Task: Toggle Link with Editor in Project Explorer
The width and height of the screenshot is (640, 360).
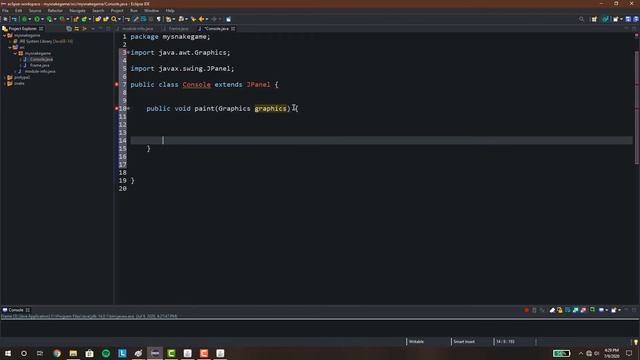Action: tap(77, 29)
